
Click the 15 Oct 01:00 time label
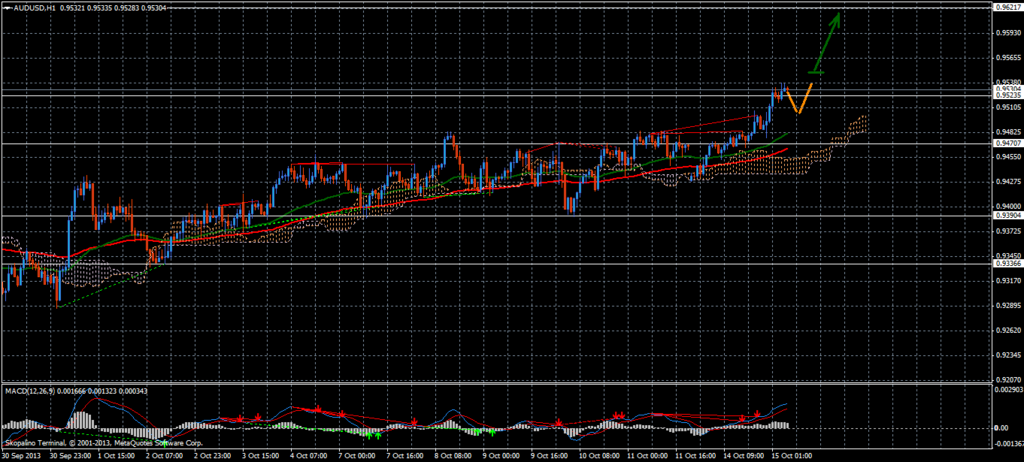[794, 455]
